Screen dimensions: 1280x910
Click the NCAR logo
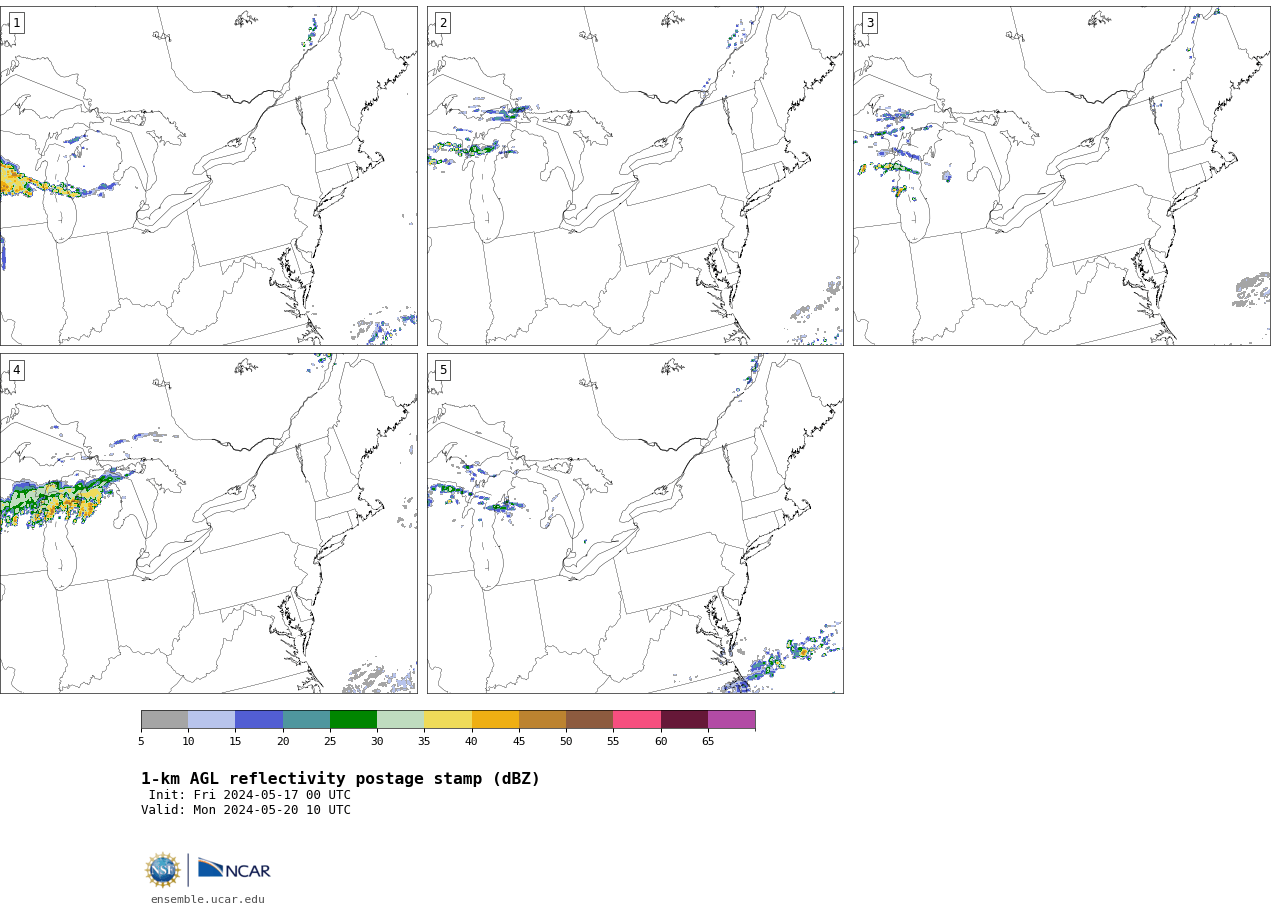click(234, 869)
